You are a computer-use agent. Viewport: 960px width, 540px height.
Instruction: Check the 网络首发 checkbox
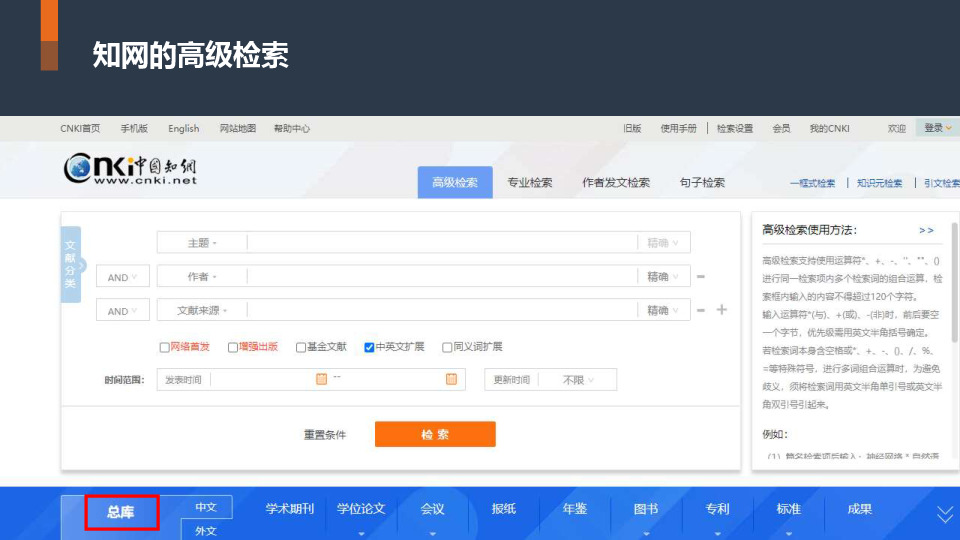(x=164, y=347)
